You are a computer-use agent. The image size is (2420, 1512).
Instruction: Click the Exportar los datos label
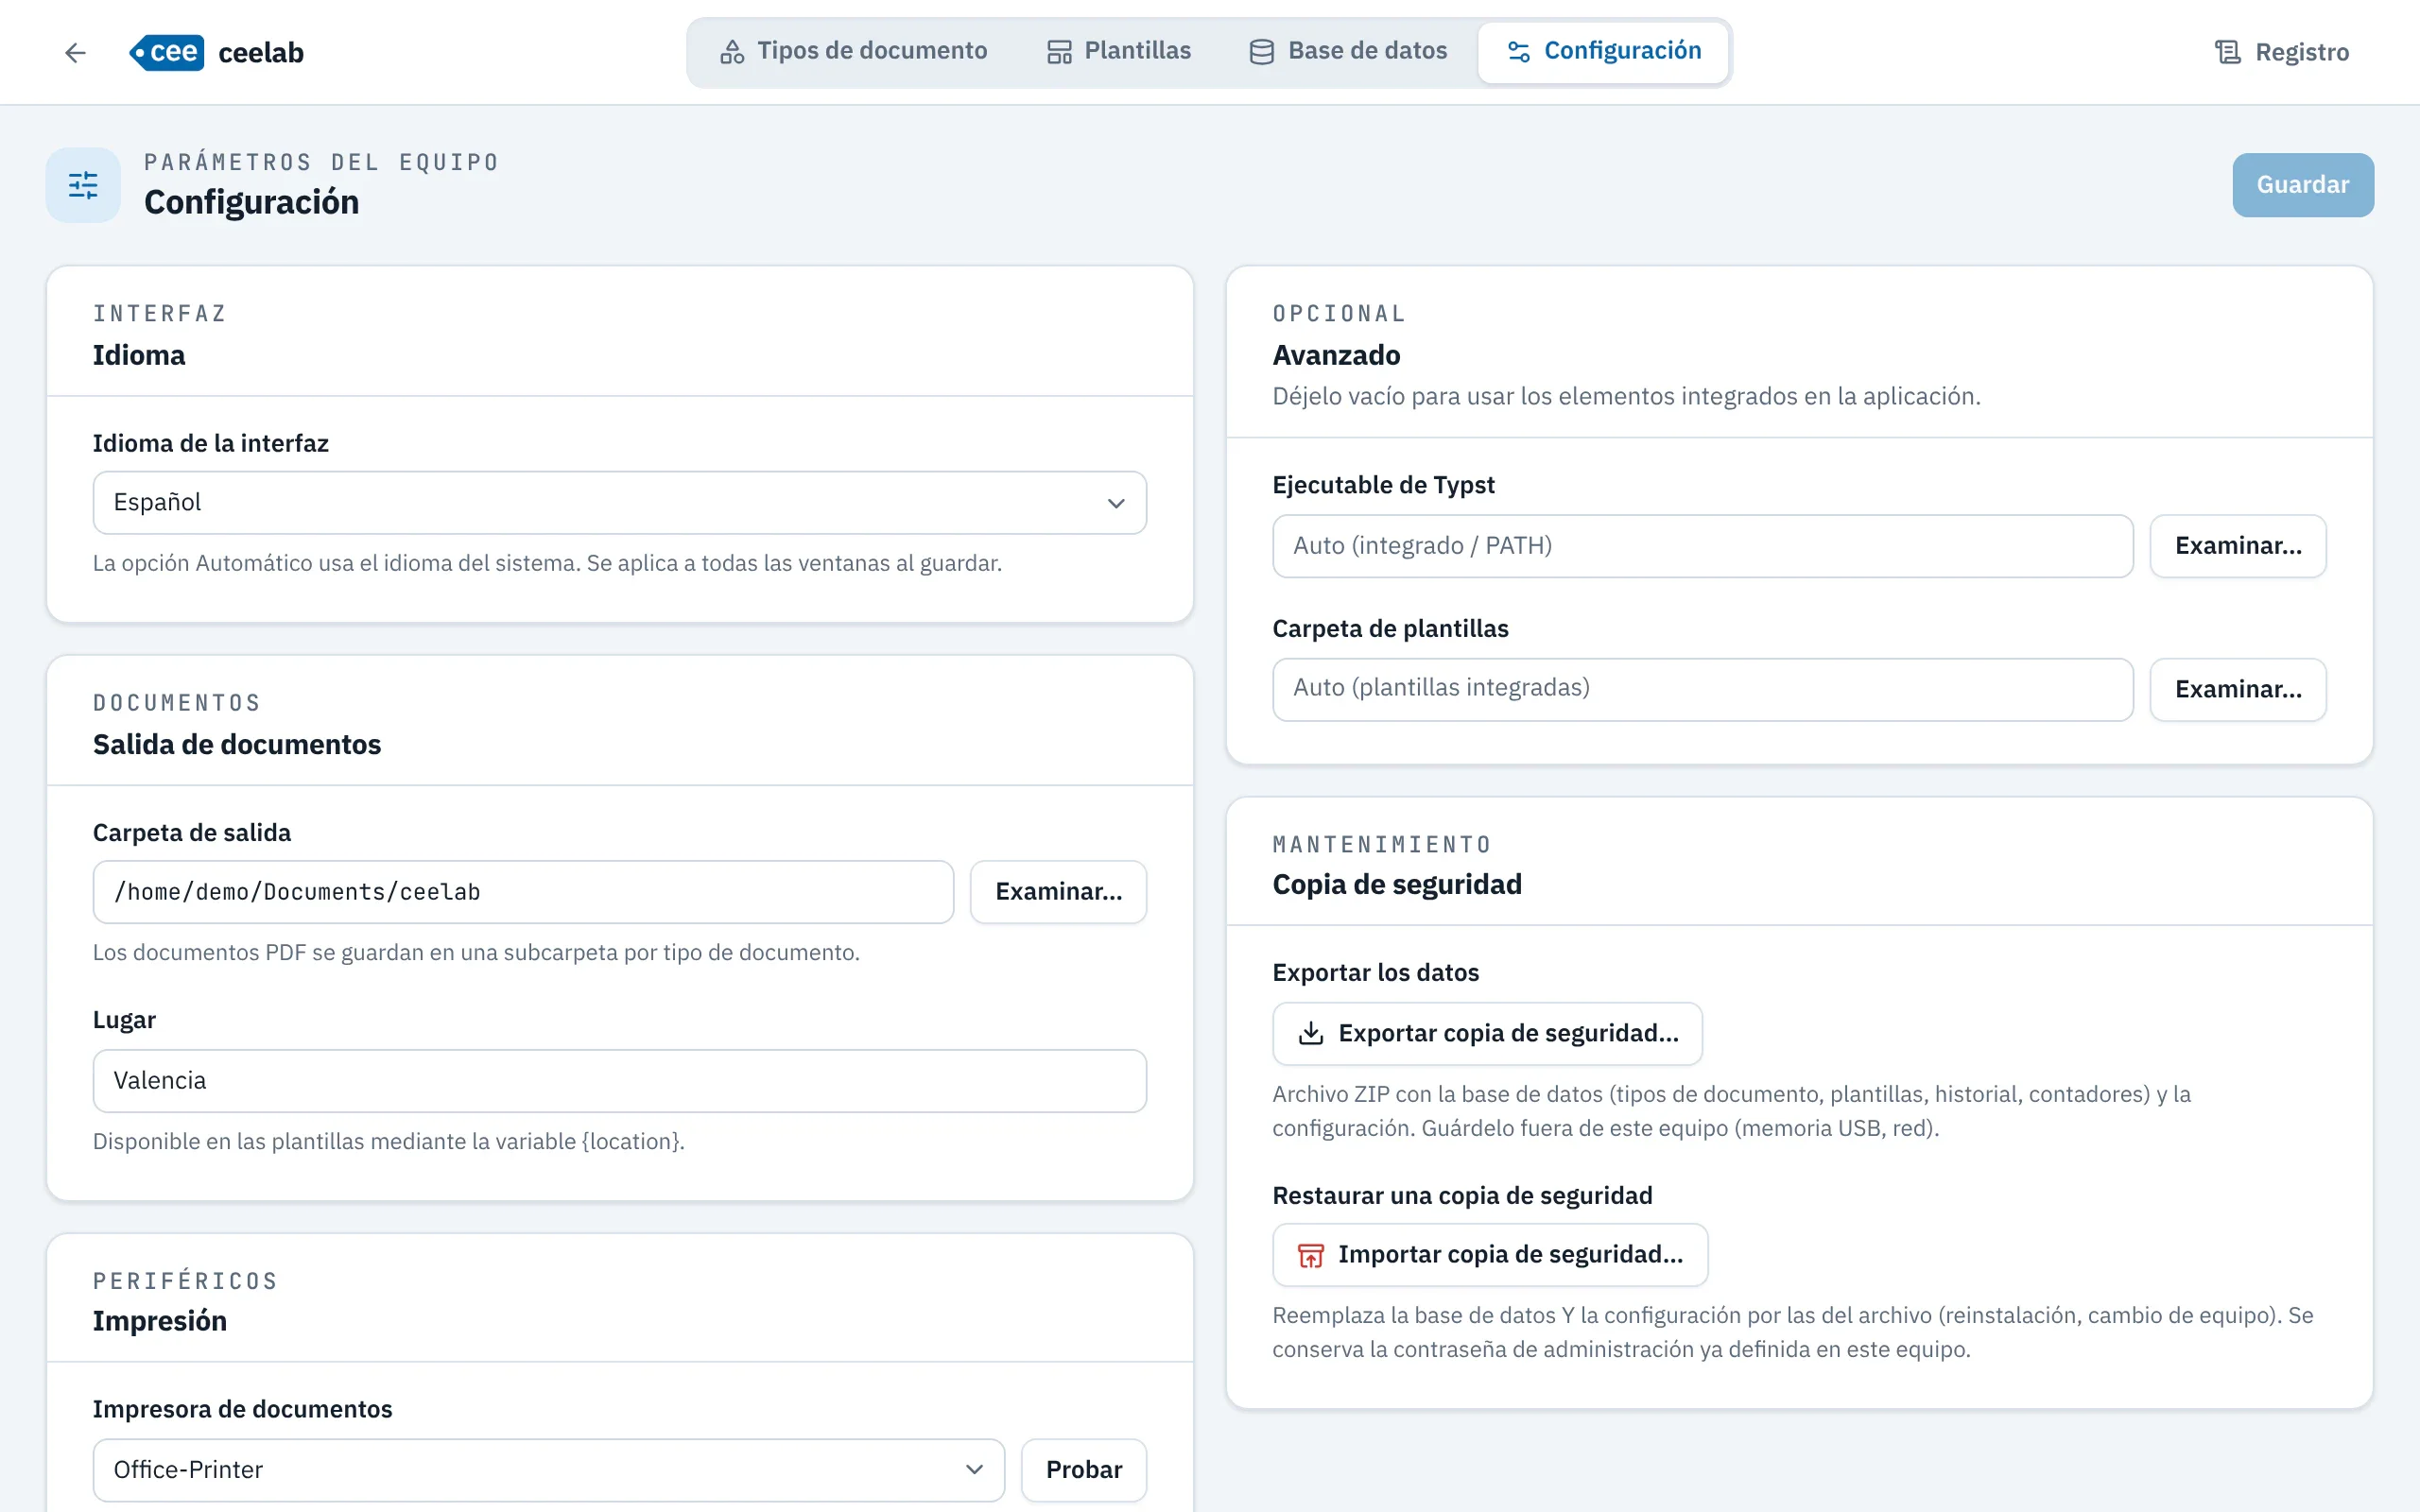click(x=1375, y=973)
